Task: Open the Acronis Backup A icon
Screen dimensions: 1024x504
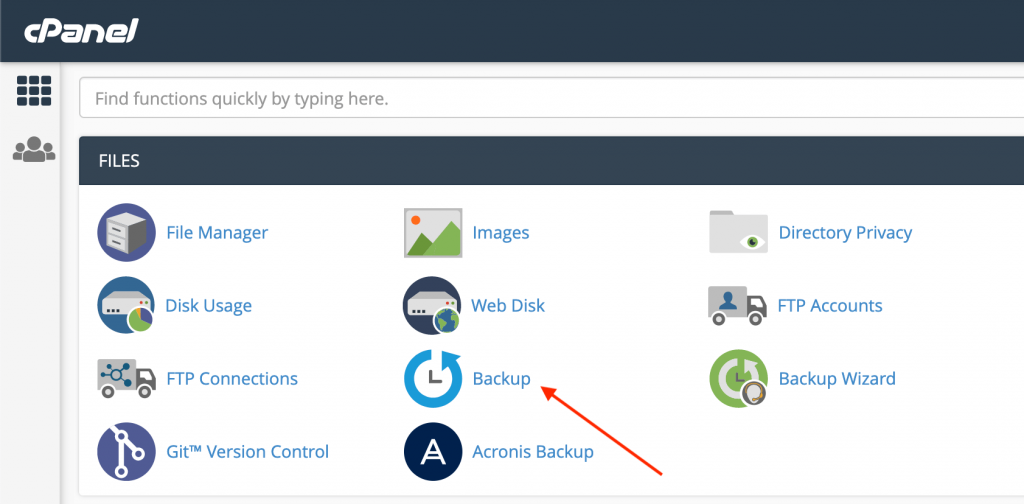Action: [433, 452]
